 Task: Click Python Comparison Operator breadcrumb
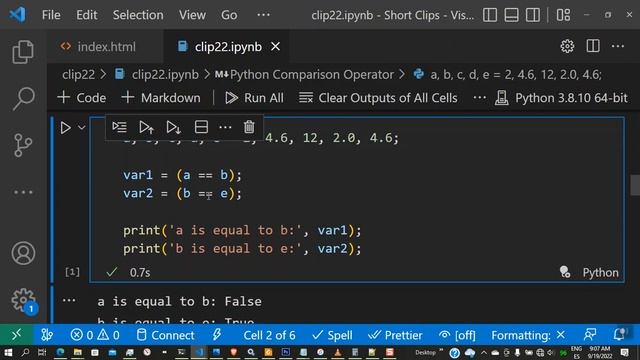coord(304,75)
